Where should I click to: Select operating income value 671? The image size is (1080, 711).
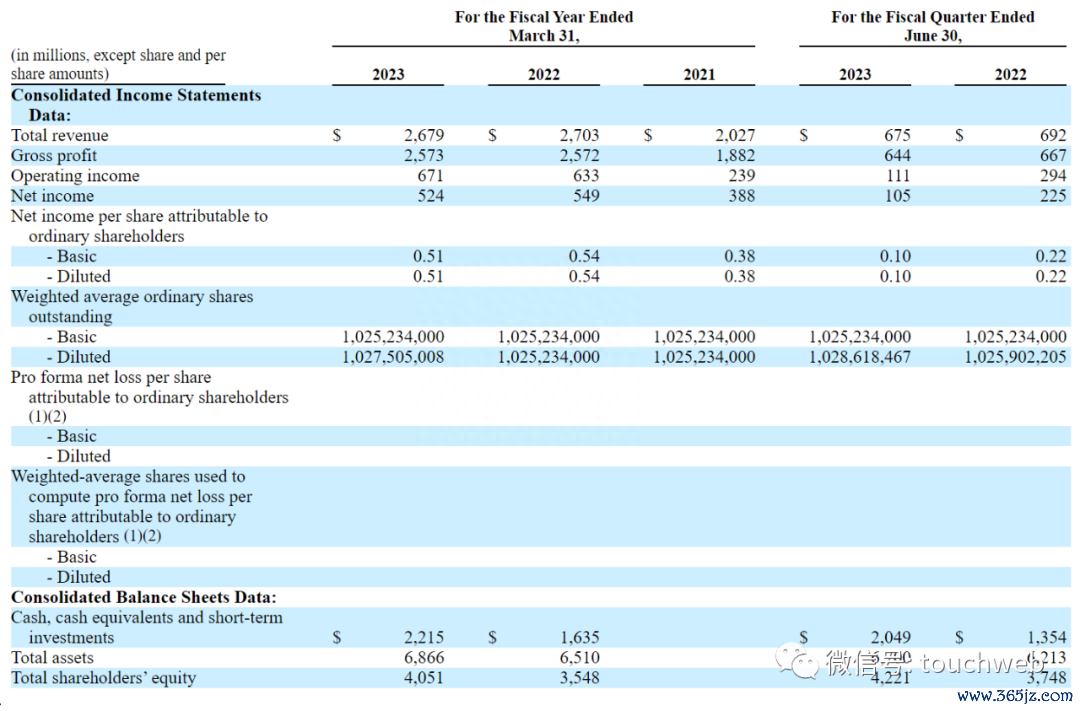tap(430, 176)
